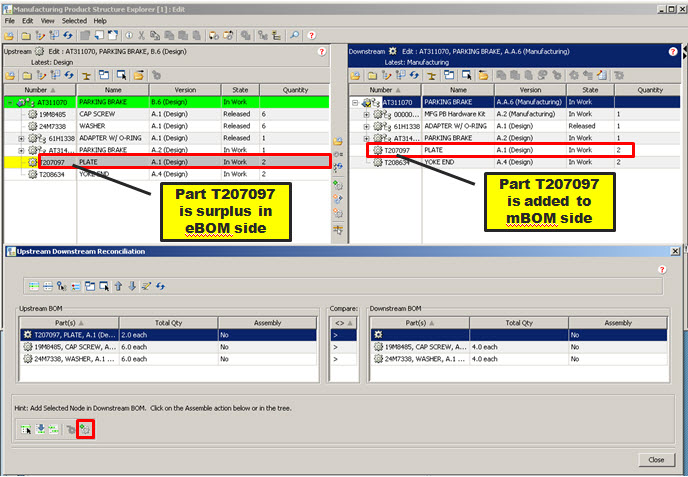The height and width of the screenshot is (477, 688).
Task: Click the Upstream pane select-window cursor icon
Action: 122,75
